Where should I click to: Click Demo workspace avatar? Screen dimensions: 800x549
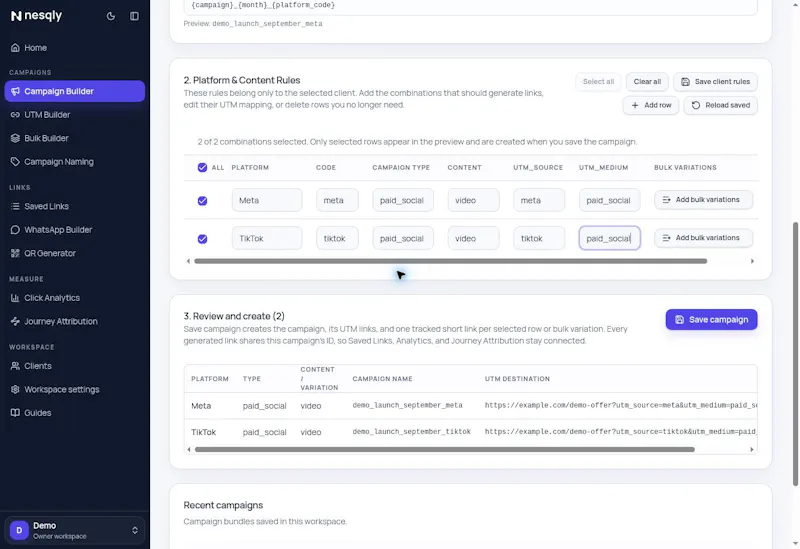[19, 530]
